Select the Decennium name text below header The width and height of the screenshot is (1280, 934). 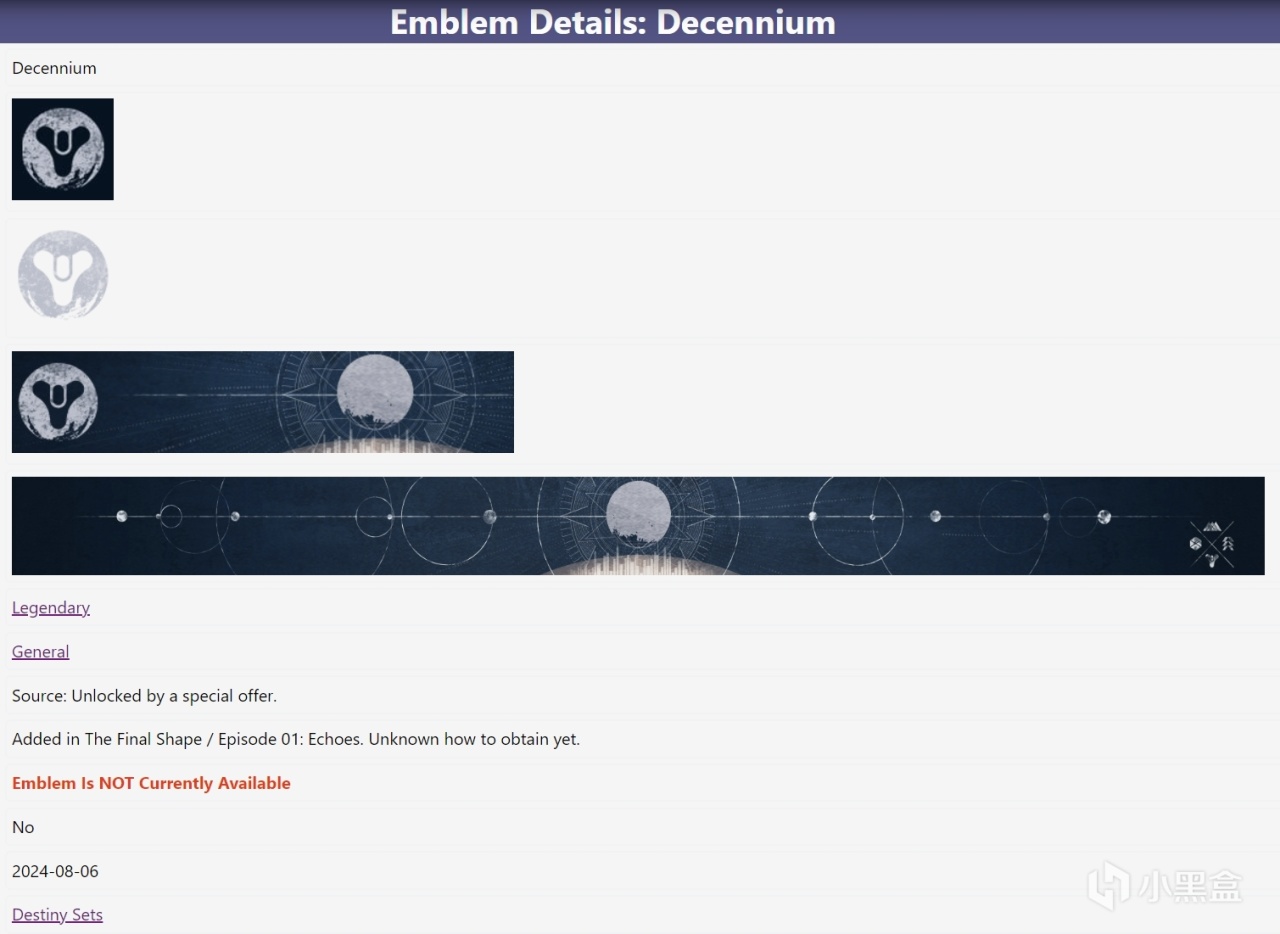(x=54, y=68)
